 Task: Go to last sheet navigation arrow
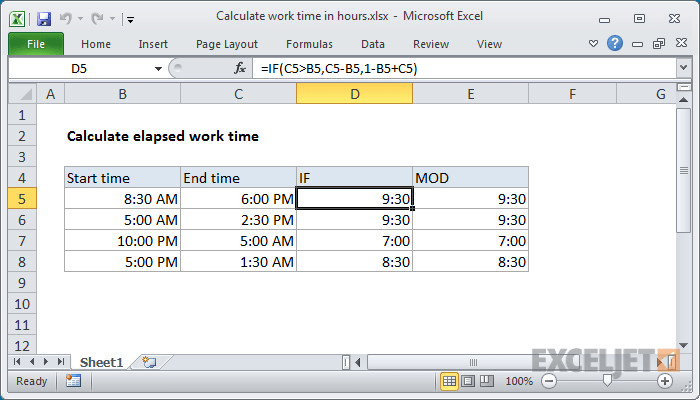tap(61, 362)
